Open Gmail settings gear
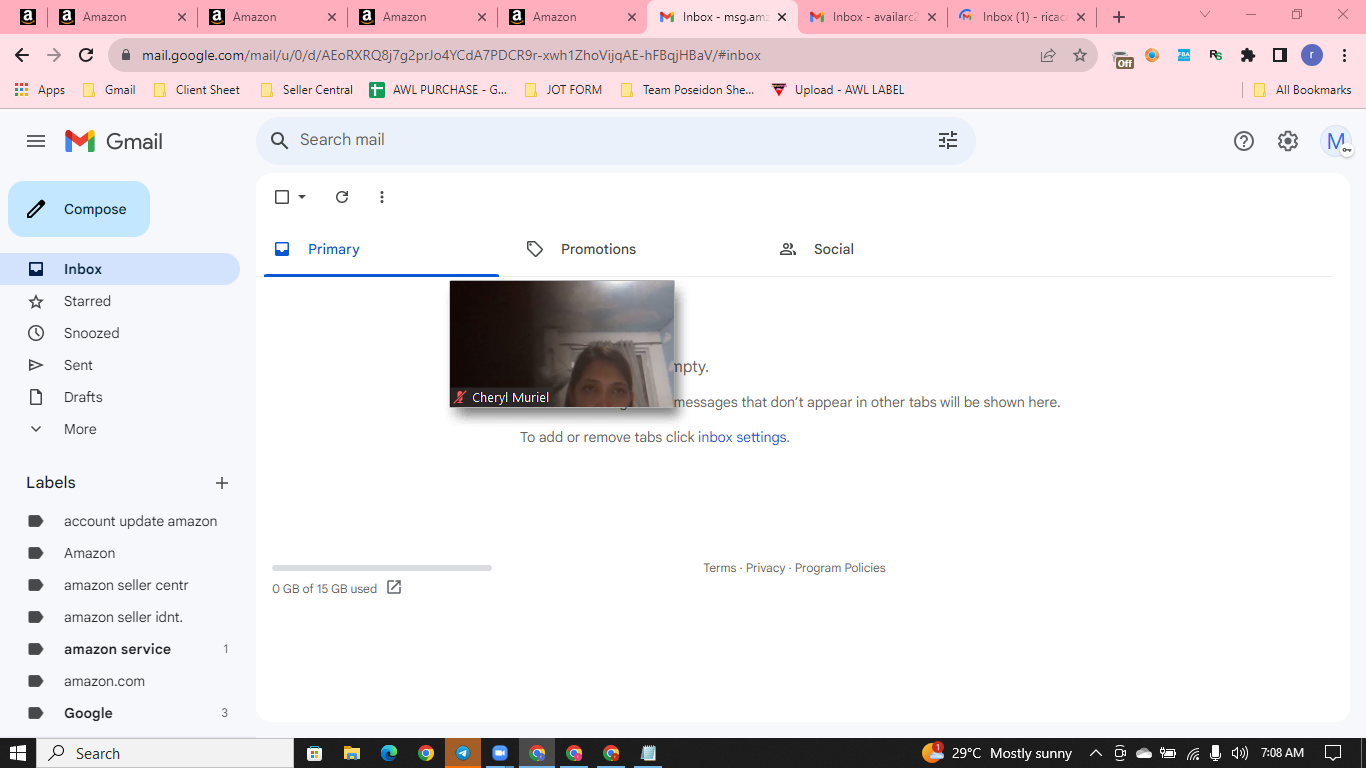1366x768 pixels. tap(1288, 141)
